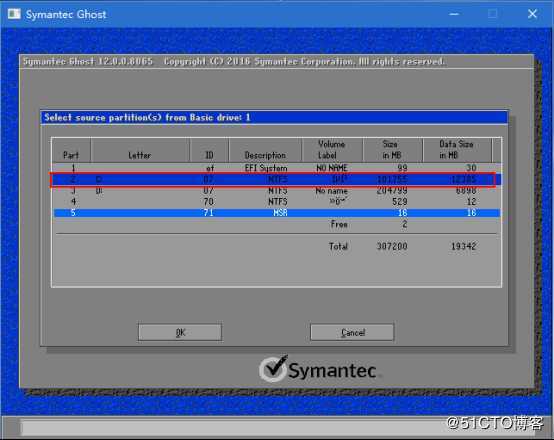Click the Data Size in MB header
The height and width of the screenshot is (440, 554).
coord(457,151)
